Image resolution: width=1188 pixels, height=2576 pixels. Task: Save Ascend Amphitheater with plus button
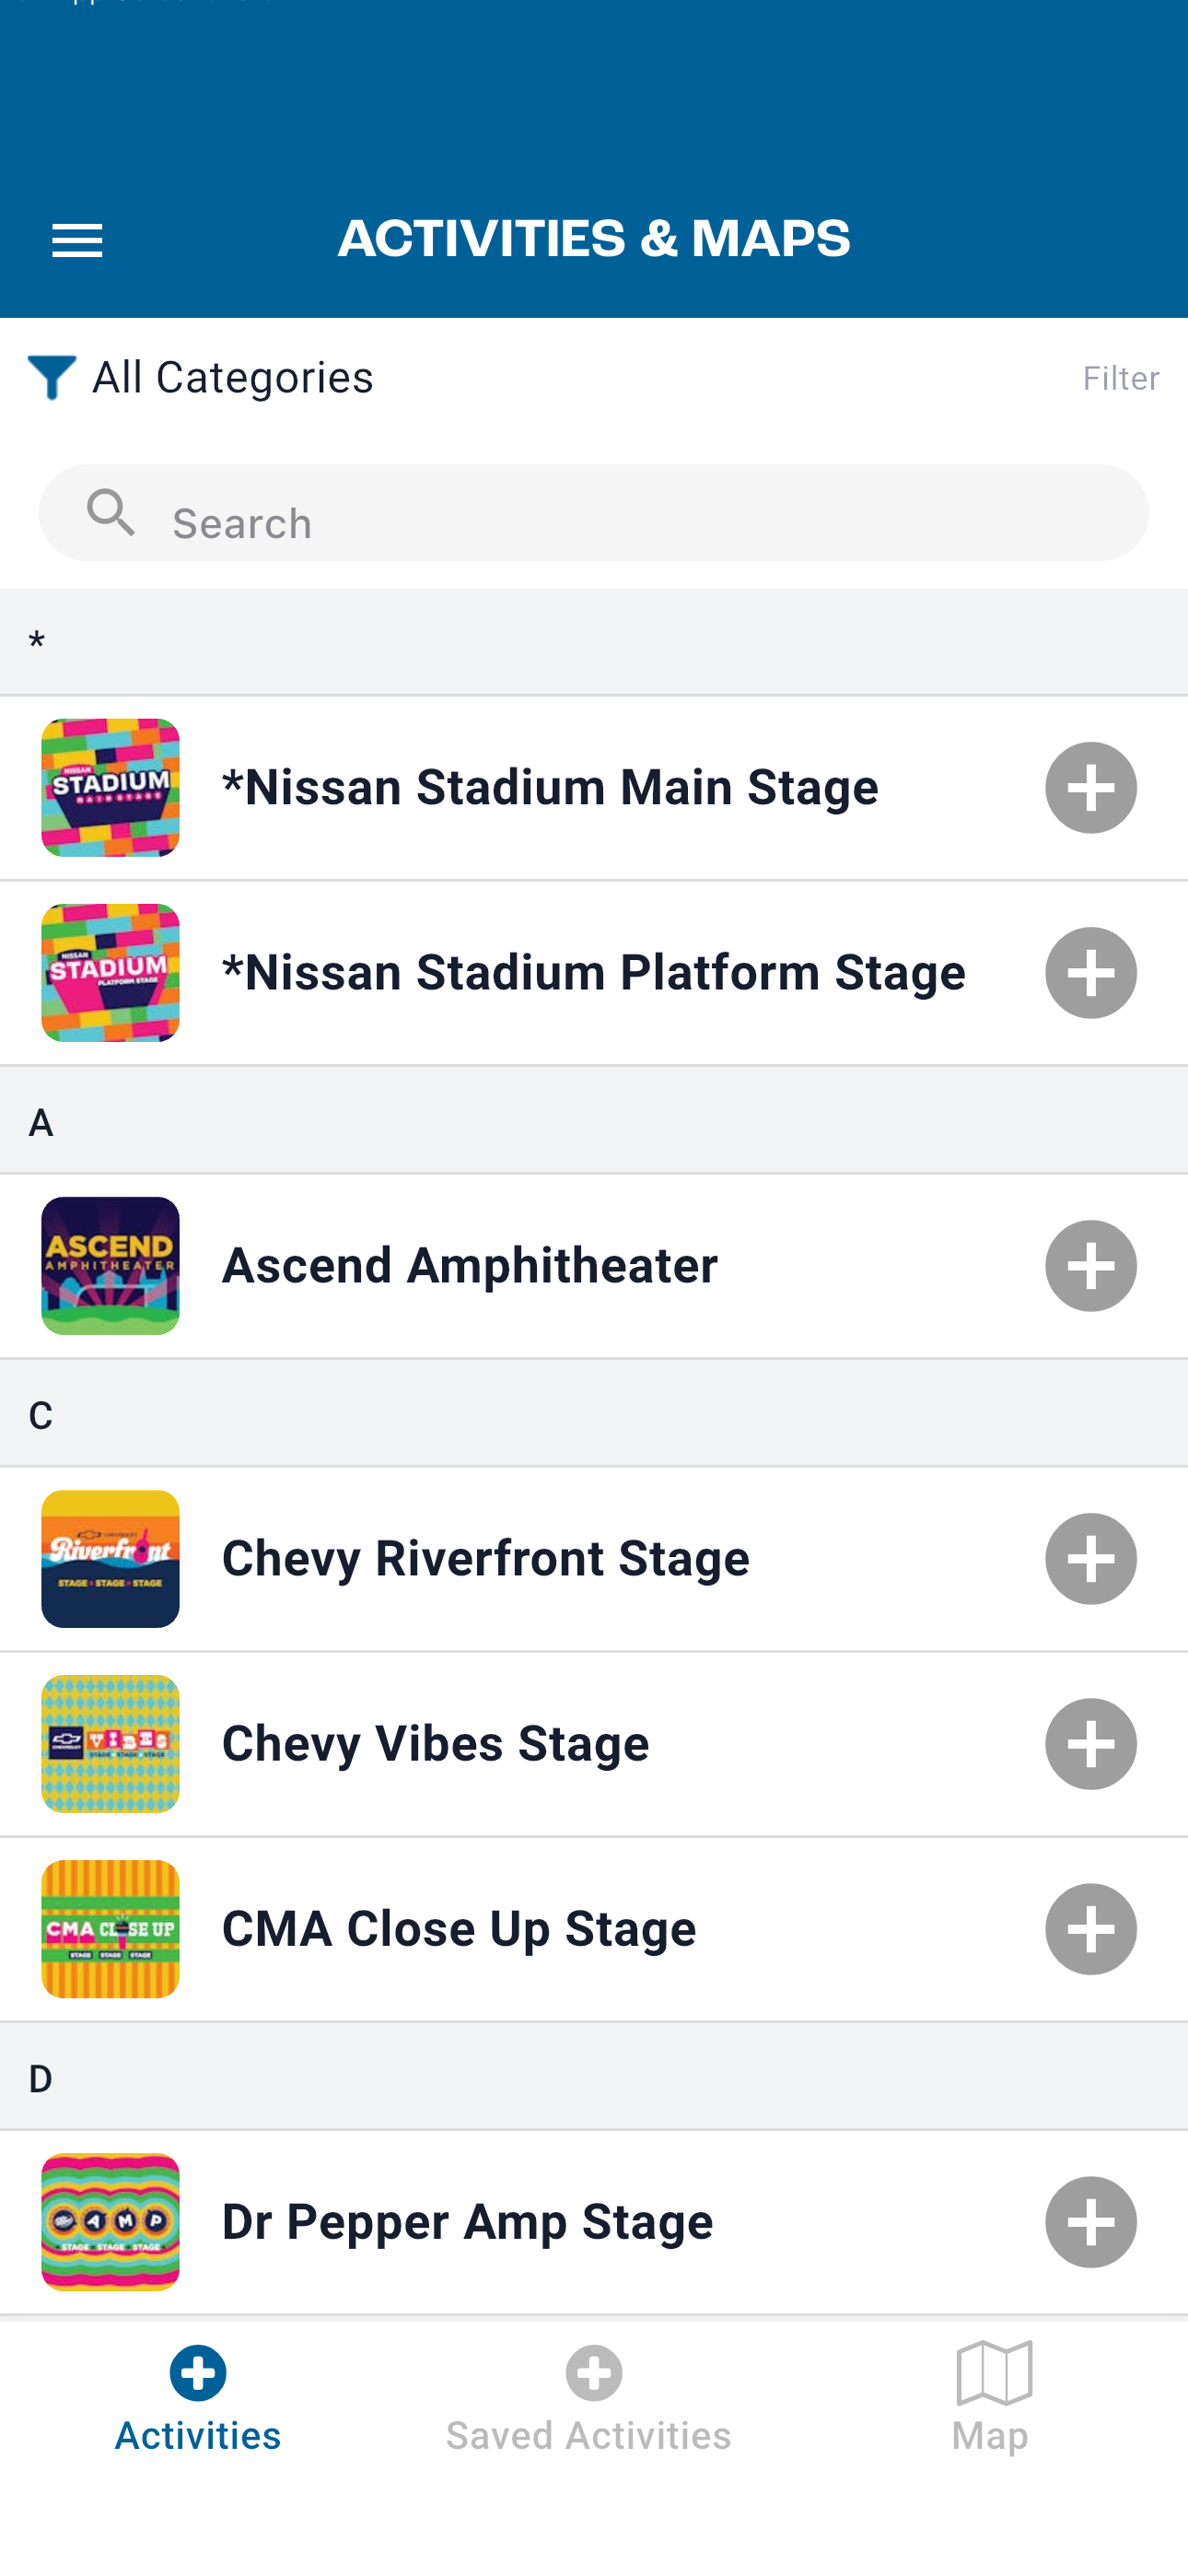[1090, 1266]
